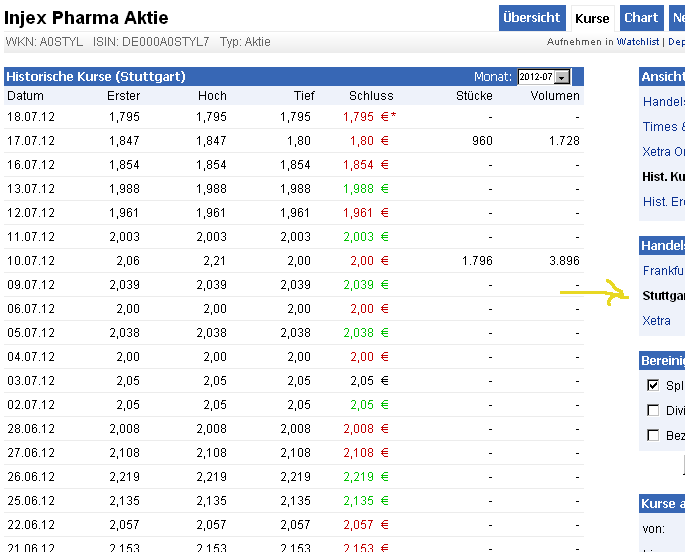Viewport: 685px width, 552px height.
Task: Click closing price 2,219 € for 26.06.12
Action: coord(366,477)
